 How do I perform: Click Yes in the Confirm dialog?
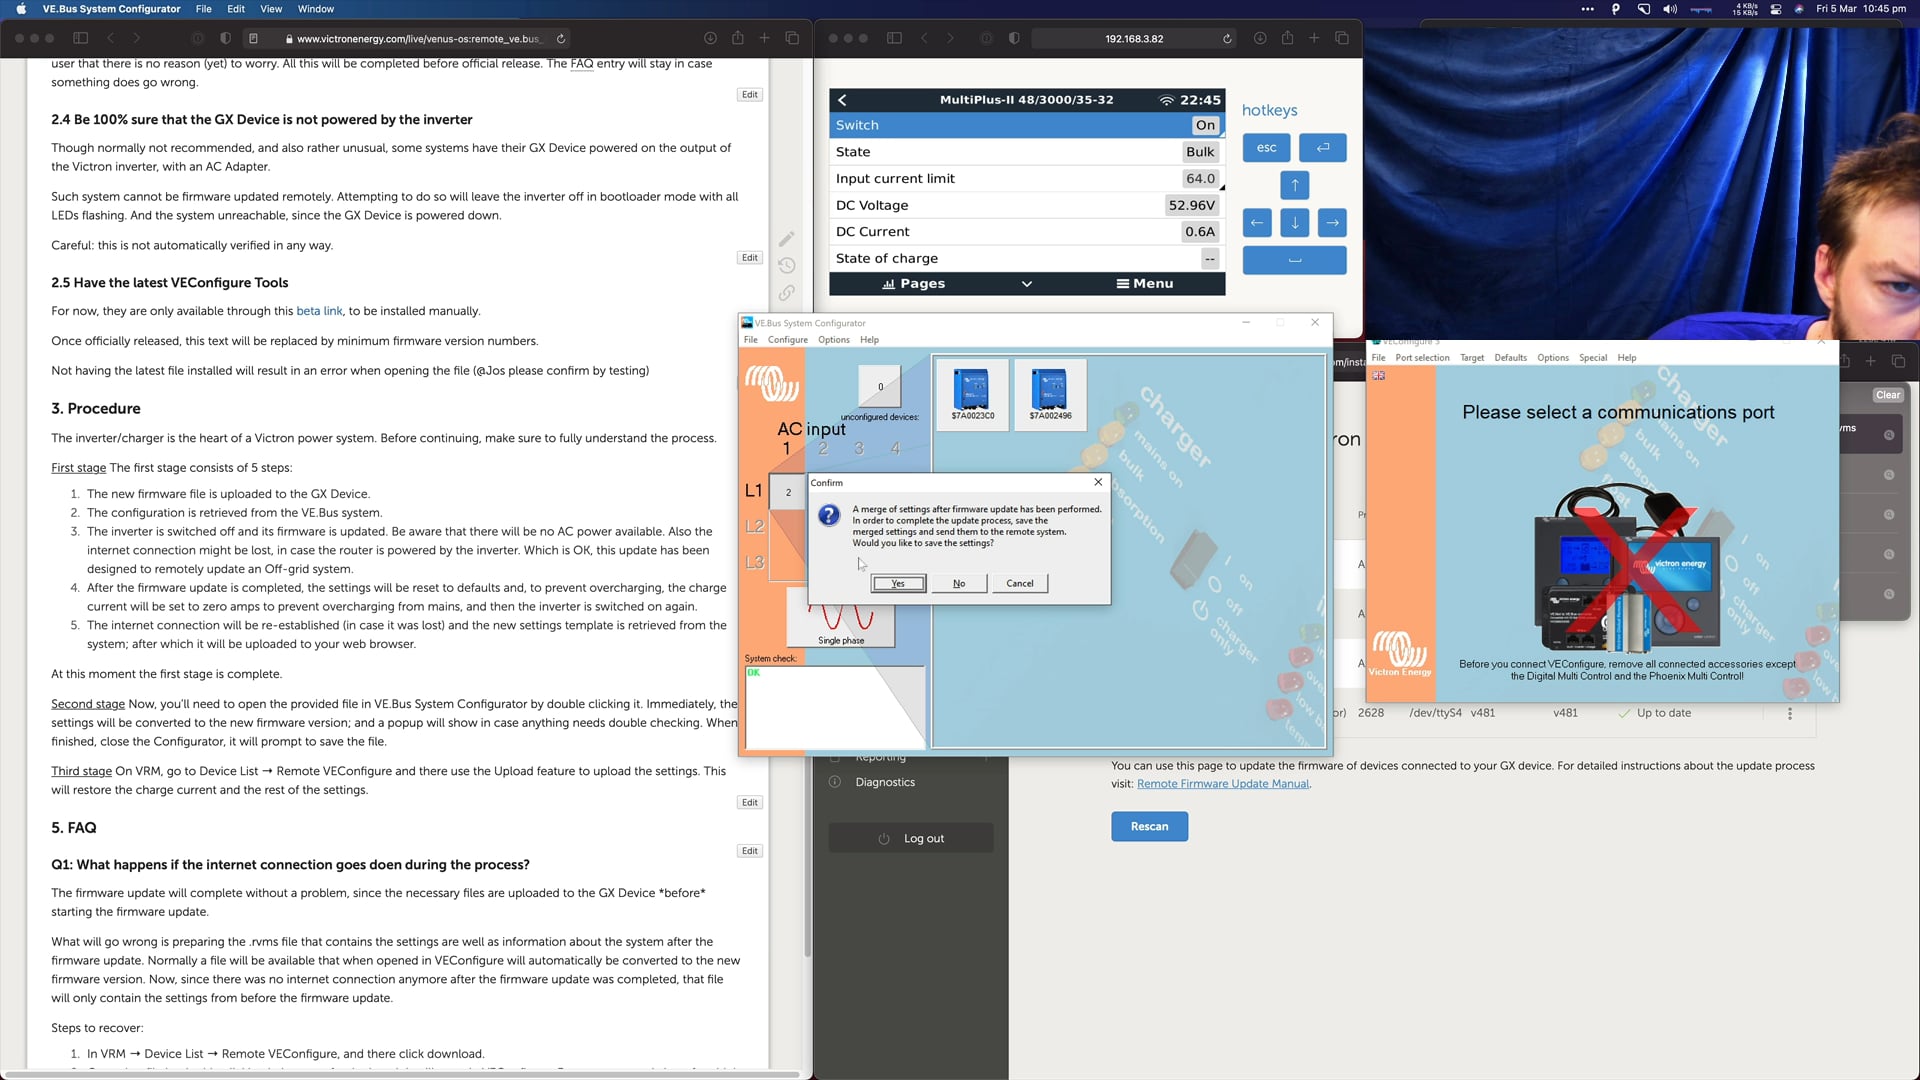[x=897, y=584]
